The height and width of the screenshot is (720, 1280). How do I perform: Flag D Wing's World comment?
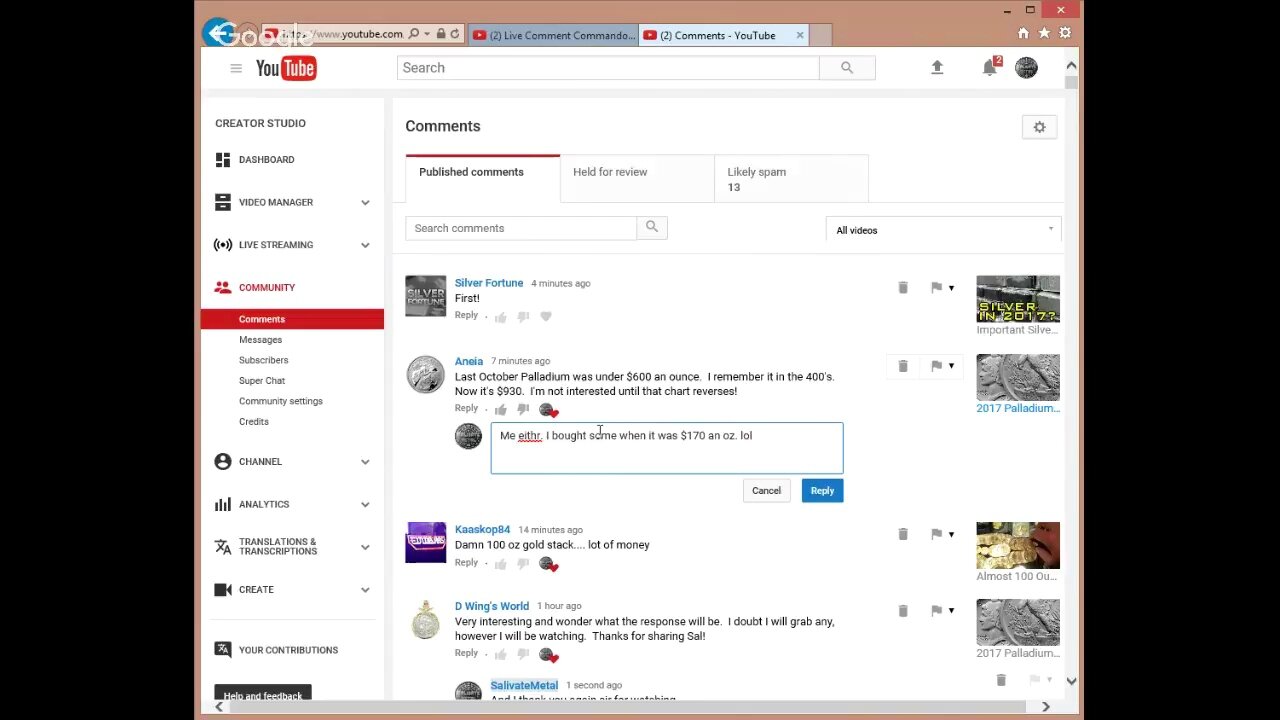936,611
